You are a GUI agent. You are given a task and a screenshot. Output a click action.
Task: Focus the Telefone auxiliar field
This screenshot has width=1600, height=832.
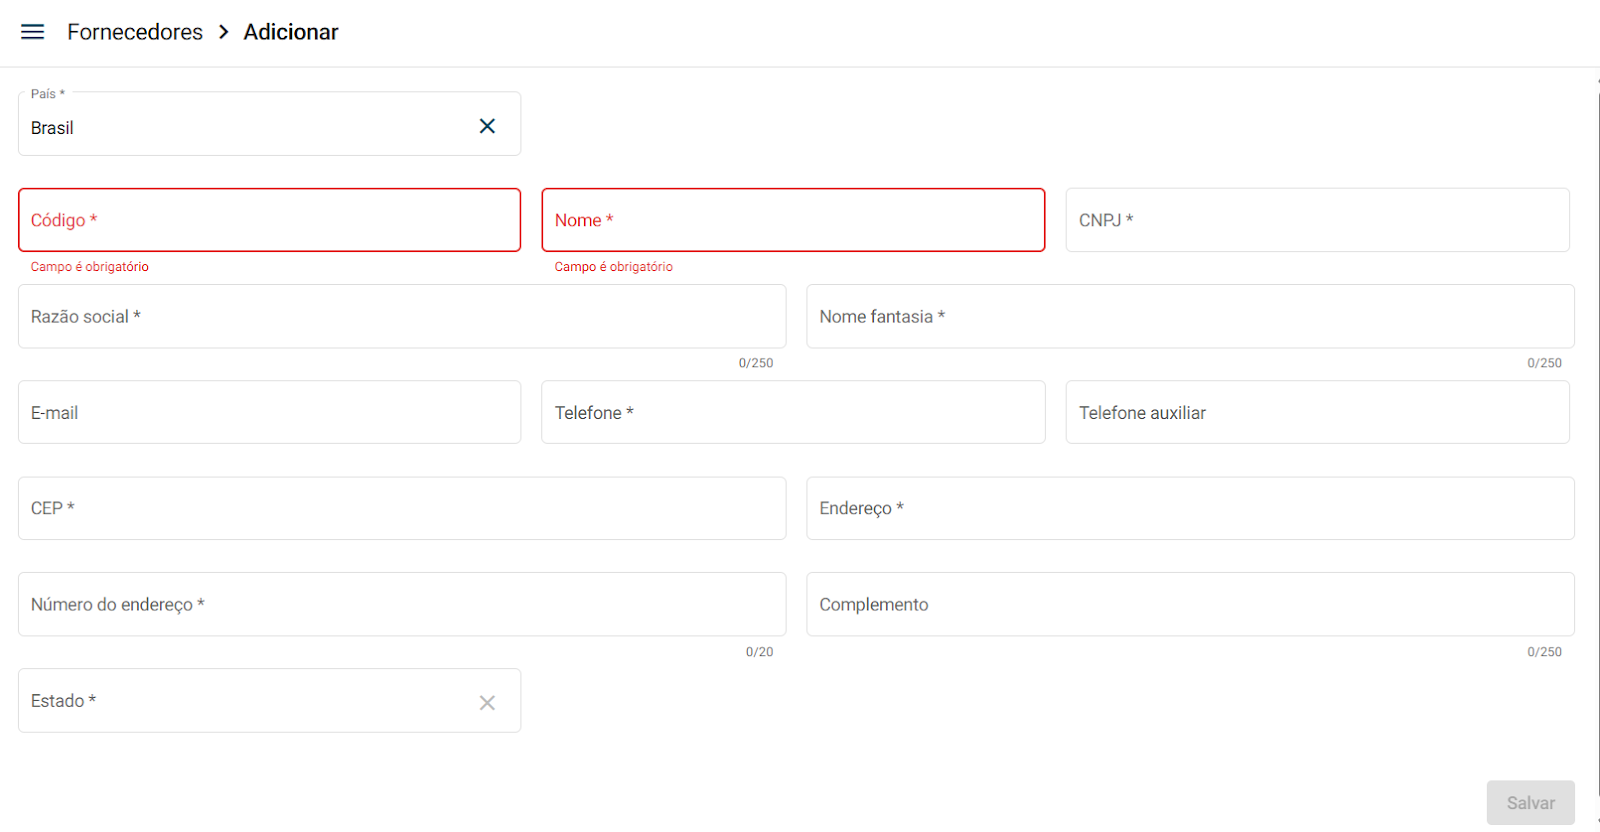[x=1317, y=413]
